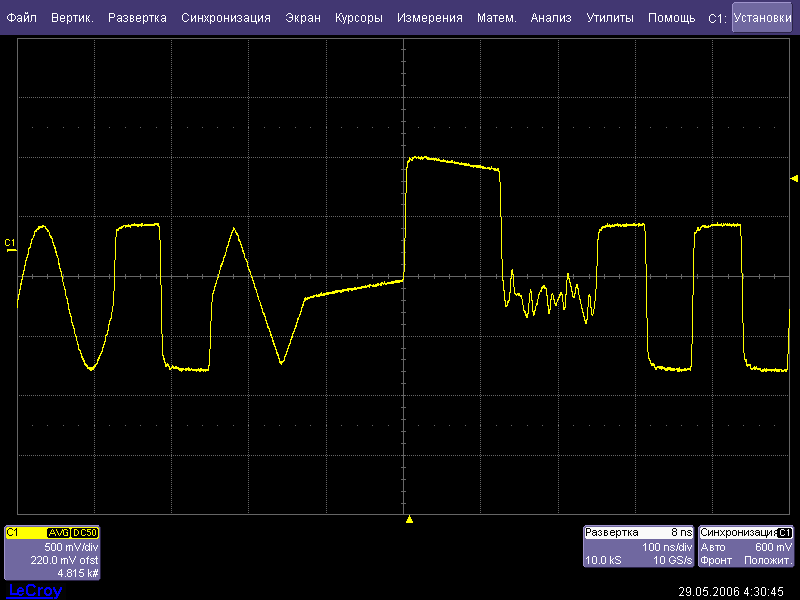Image resolution: width=800 pixels, height=600 pixels.
Task: Click the DC50 coupling badge
Action: click(x=84, y=533)
